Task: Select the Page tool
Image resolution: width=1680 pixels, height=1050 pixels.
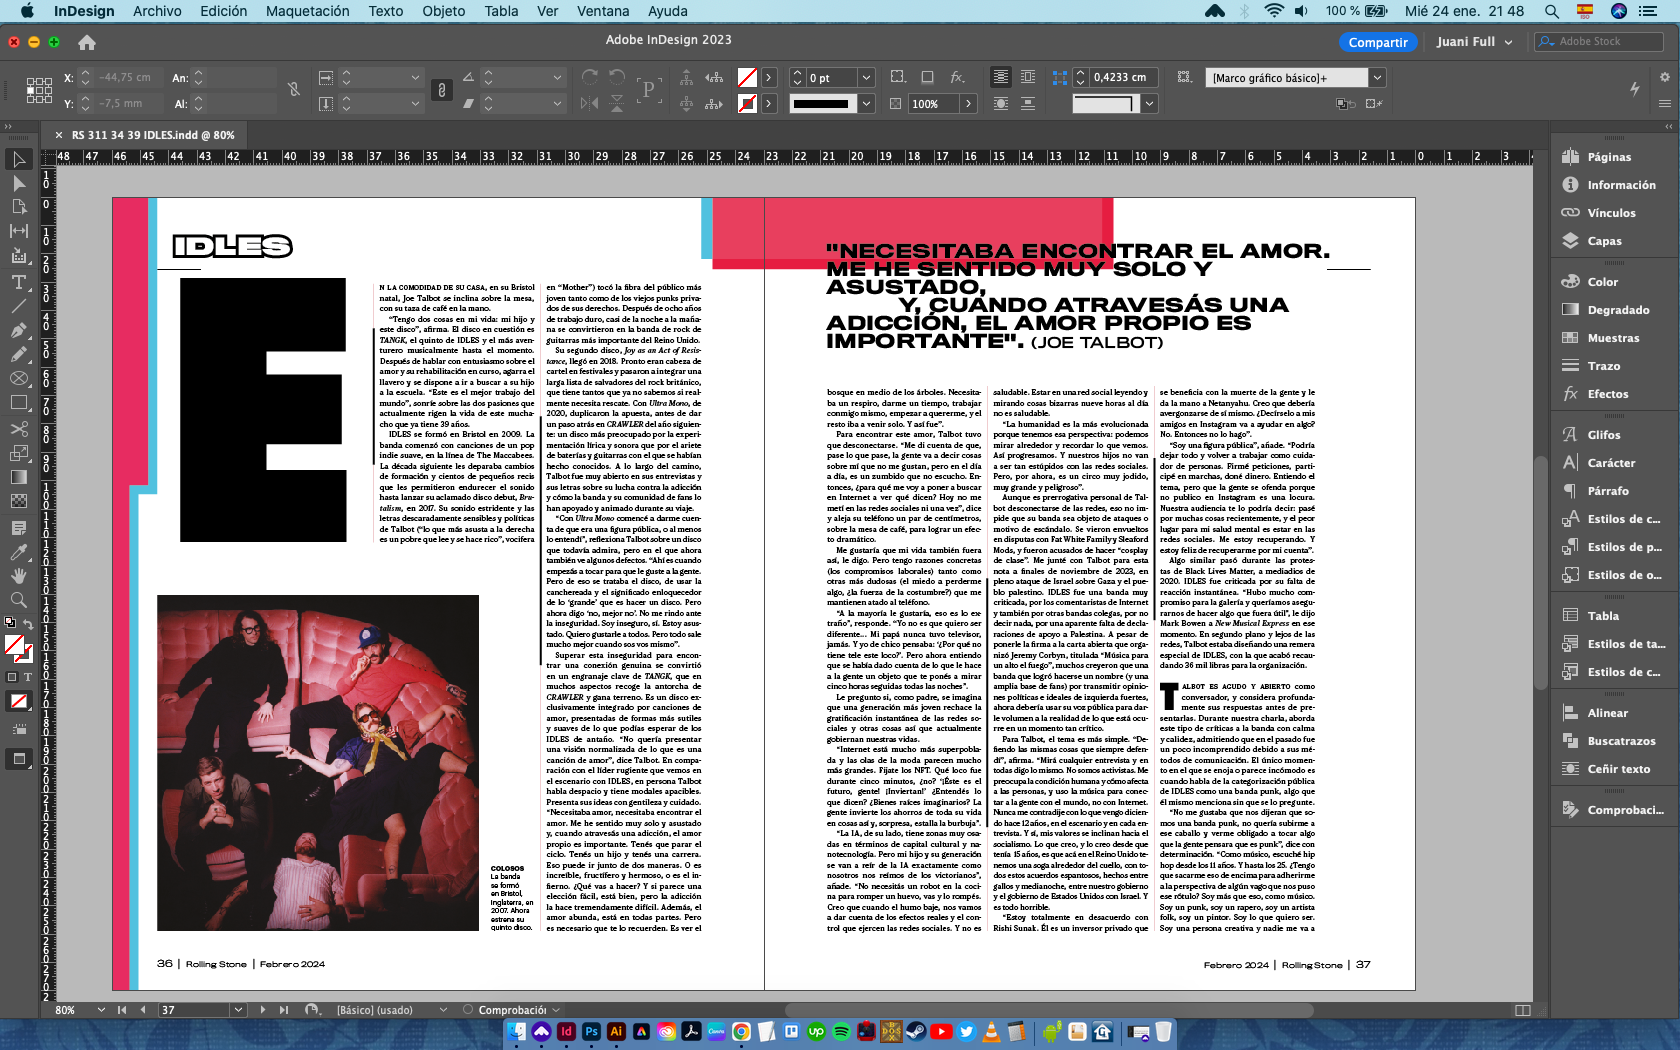Action: click(x=19, y=207)
